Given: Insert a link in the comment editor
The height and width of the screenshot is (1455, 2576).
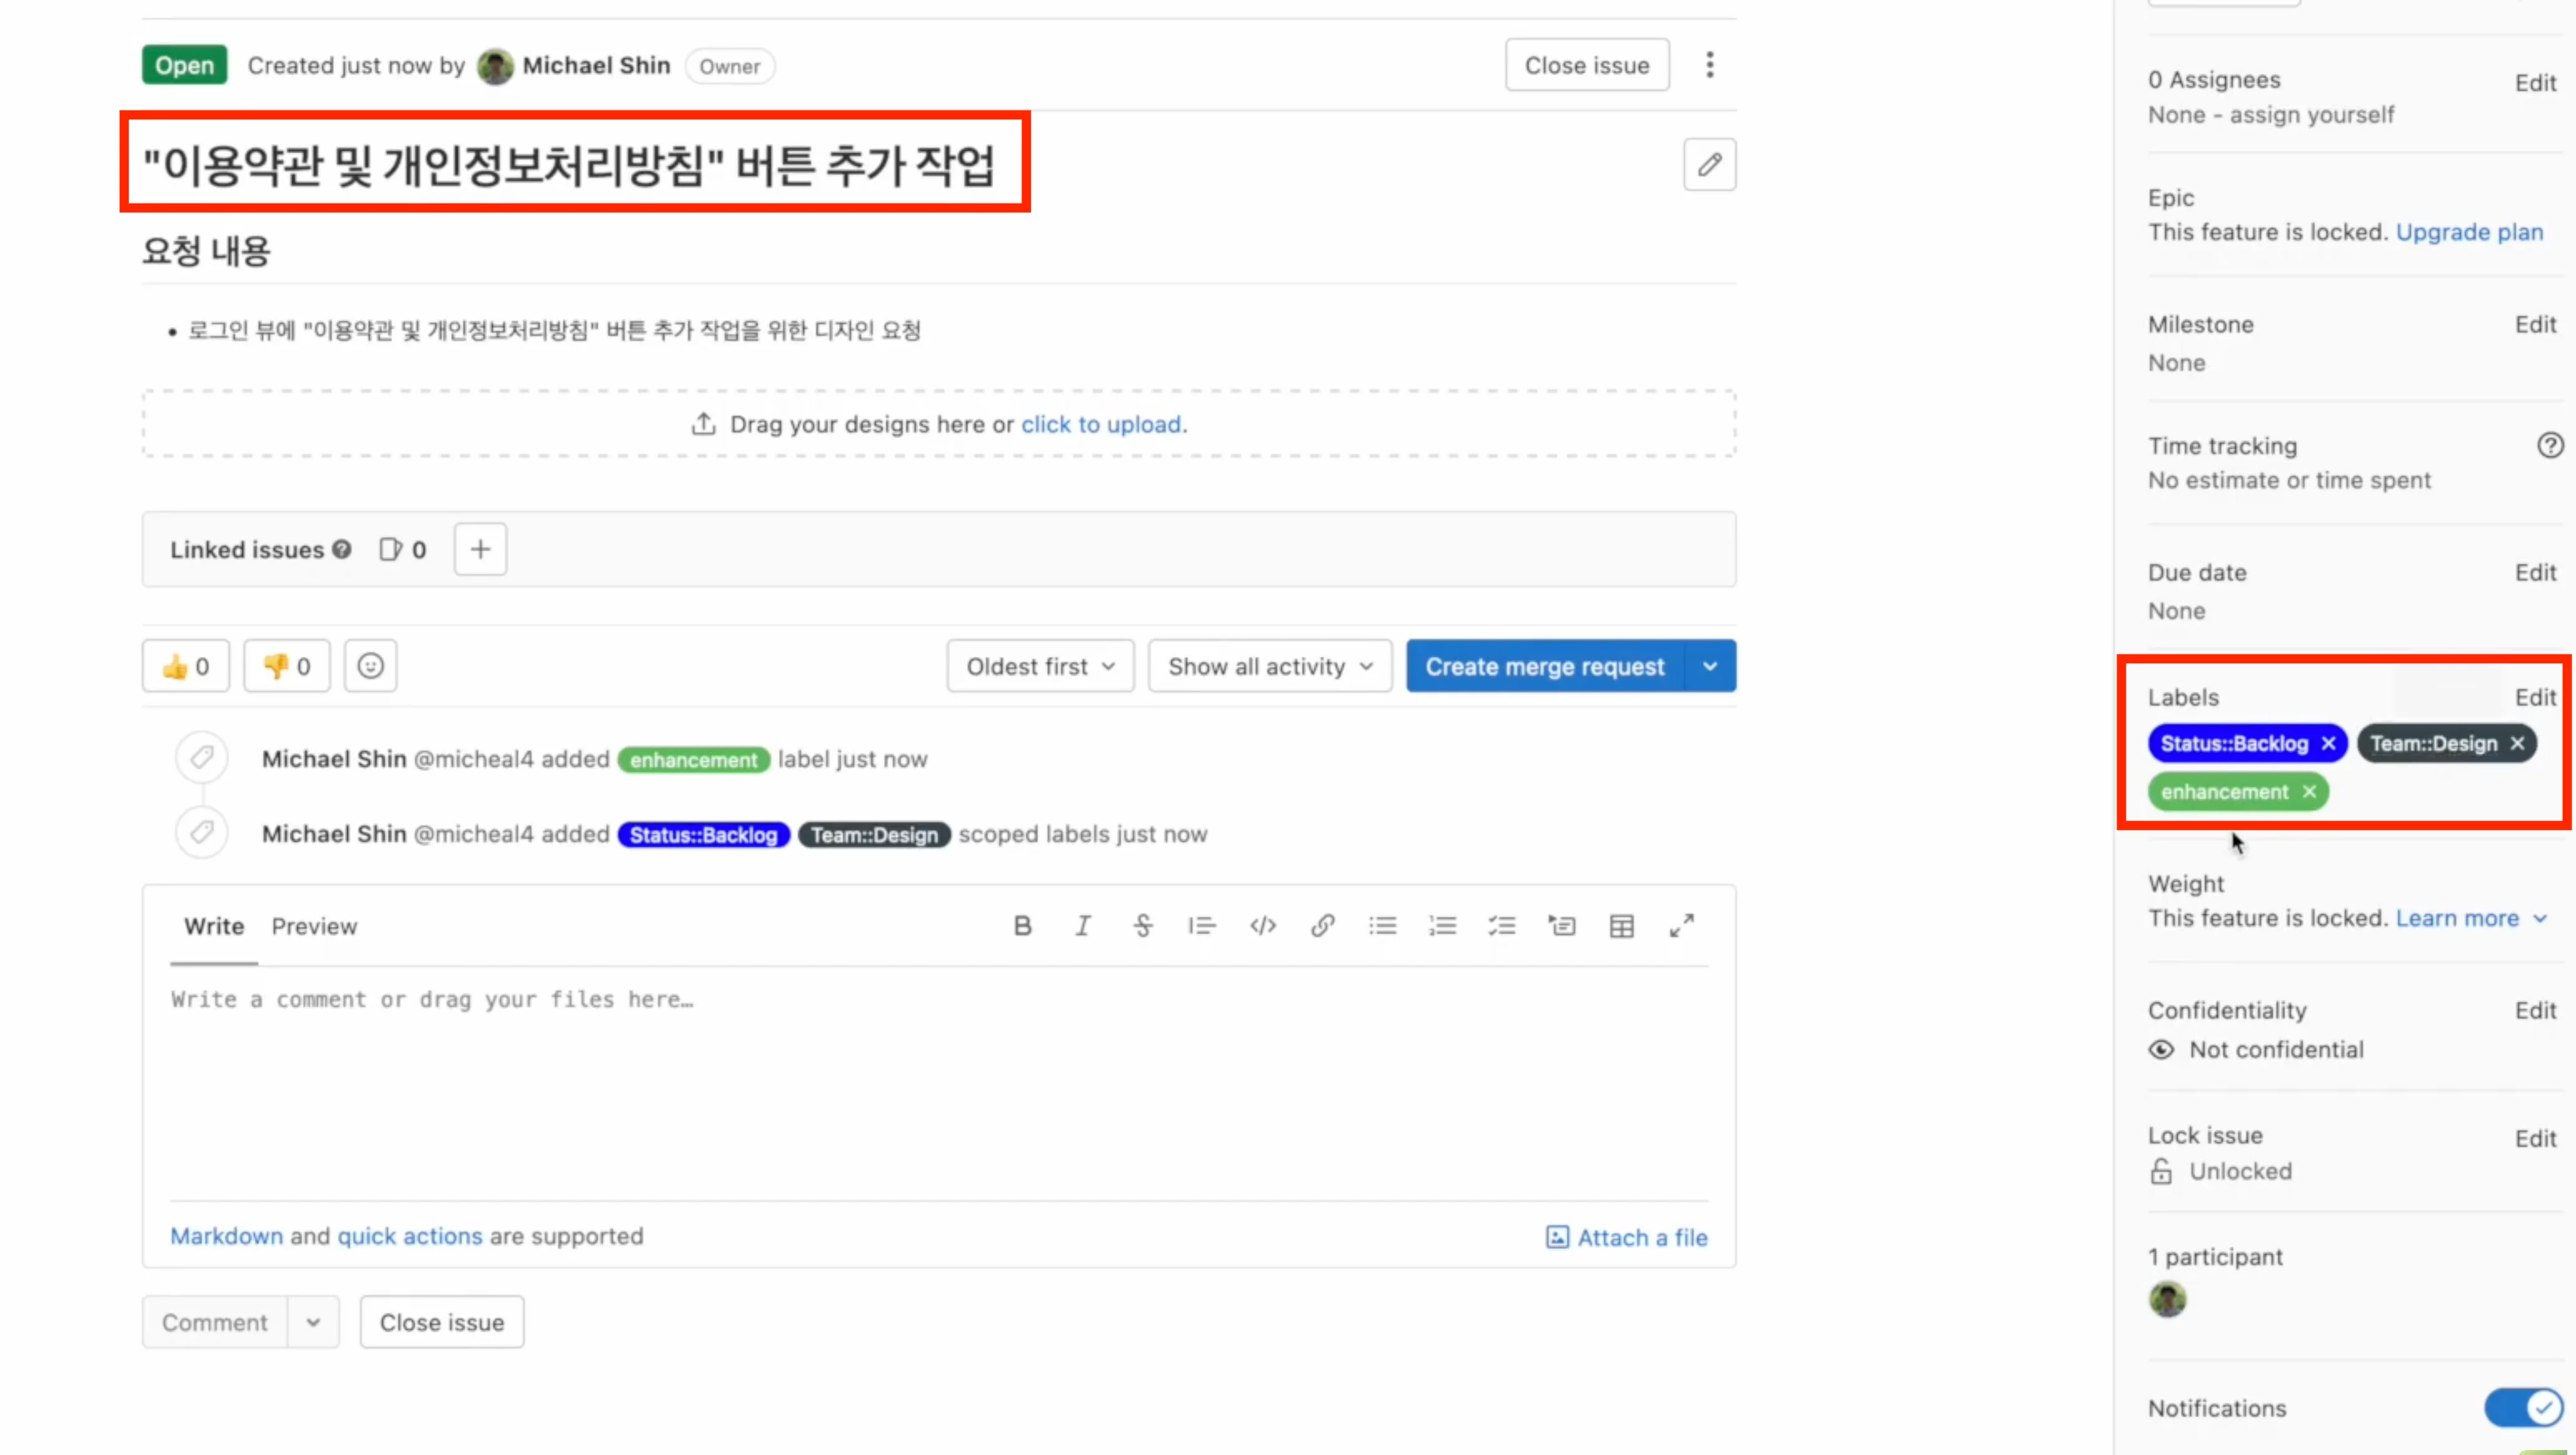Looking at the screenshot, I should coord(1322,925).
